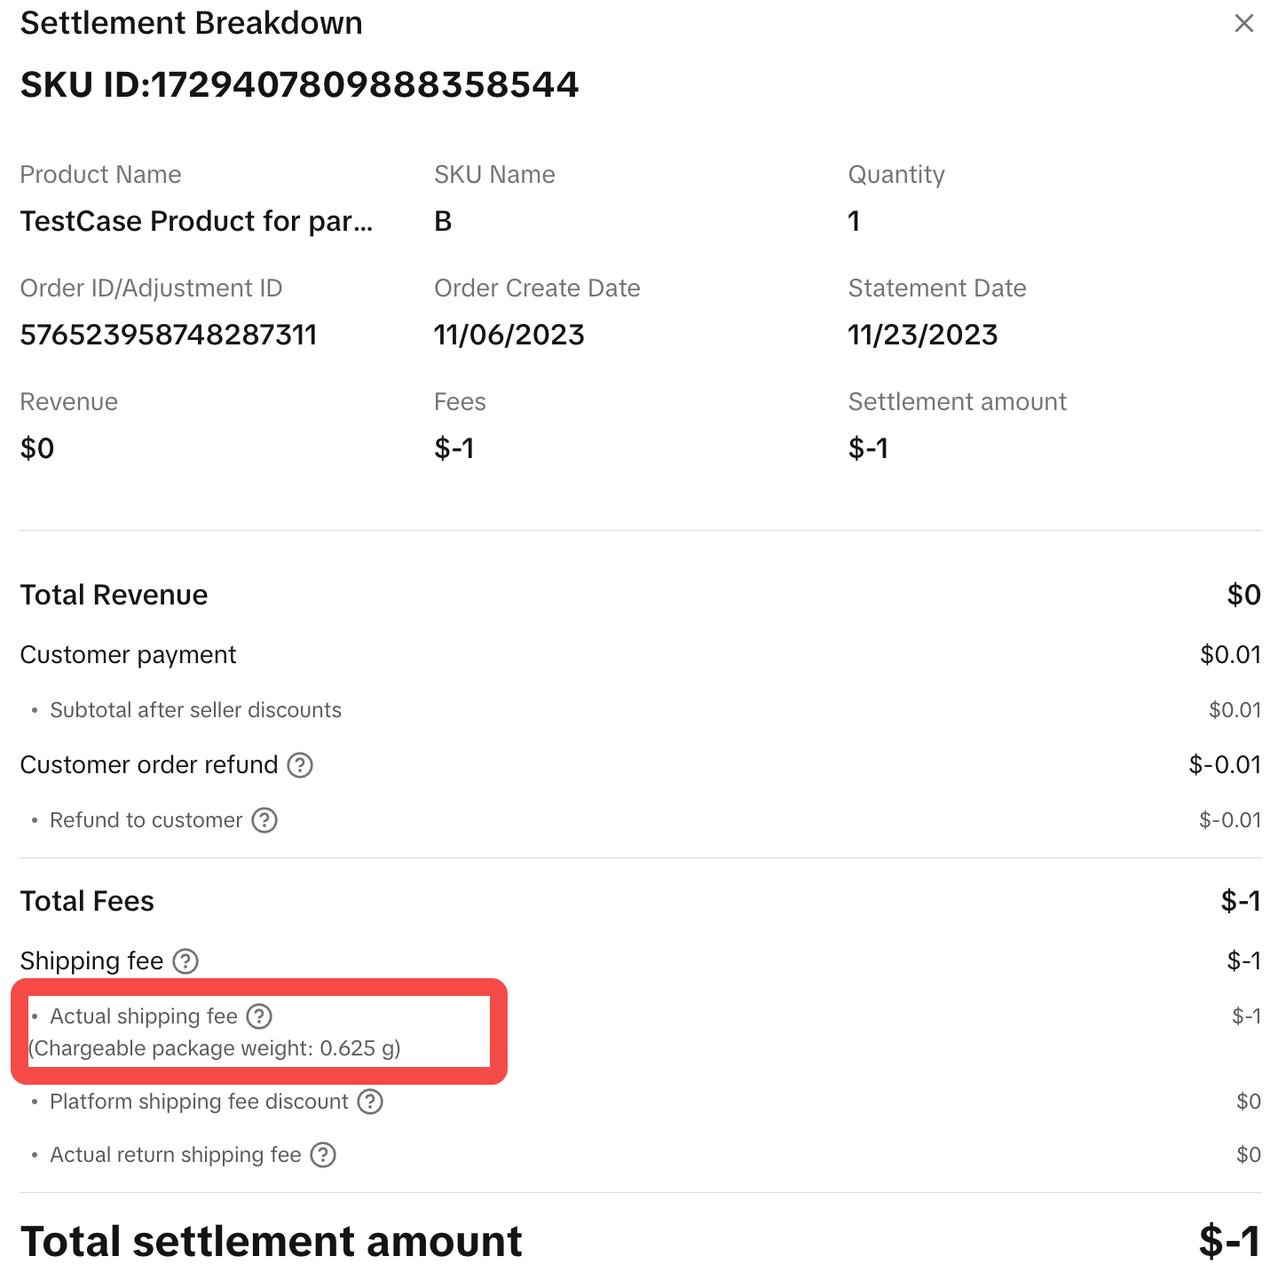1278x1280 pixels.
Task: Show info for Actual shipping fee
Action: (x=259, y=1016)
